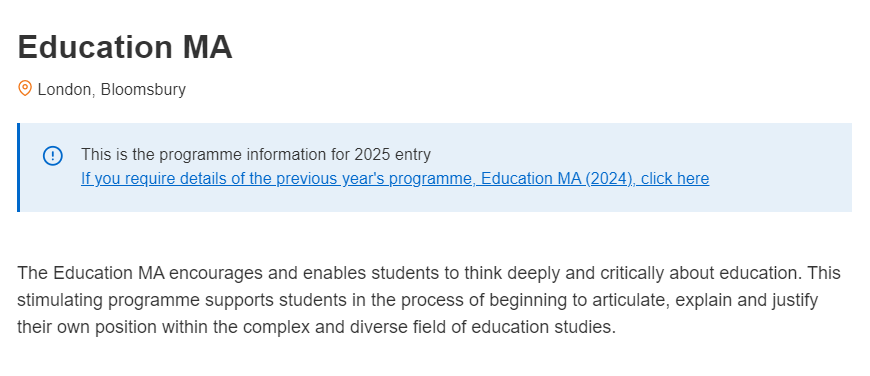Click the "Education MA" page heading

(125, 47)
